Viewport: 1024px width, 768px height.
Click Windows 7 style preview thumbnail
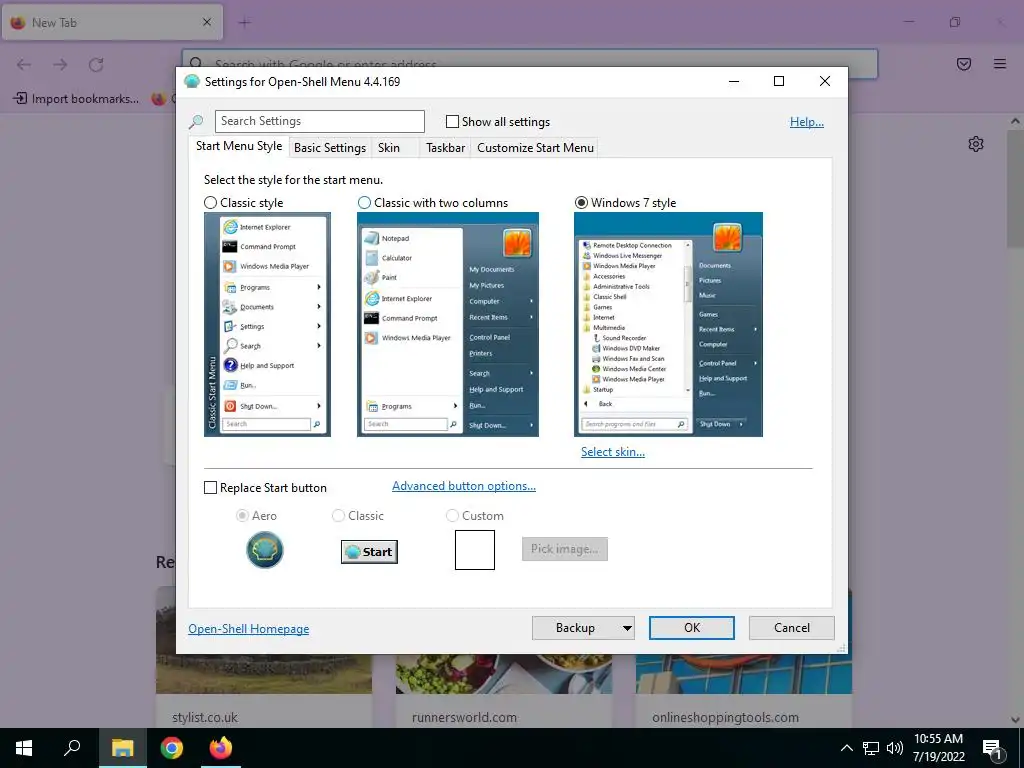pyautogui.click(x=668, y=325)
